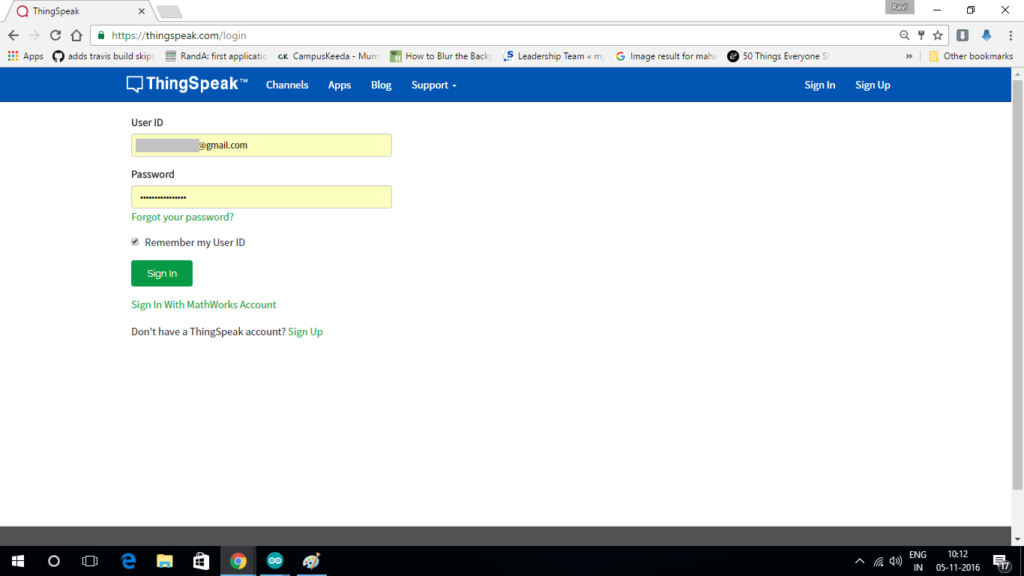Open File Explorer from taskbar

click(165, 561)
